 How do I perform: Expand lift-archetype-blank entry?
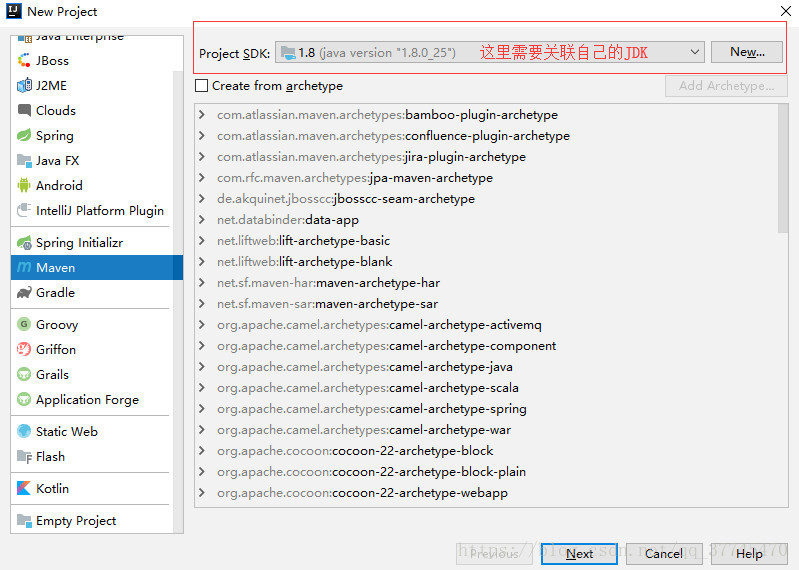[x=202, y=261]
